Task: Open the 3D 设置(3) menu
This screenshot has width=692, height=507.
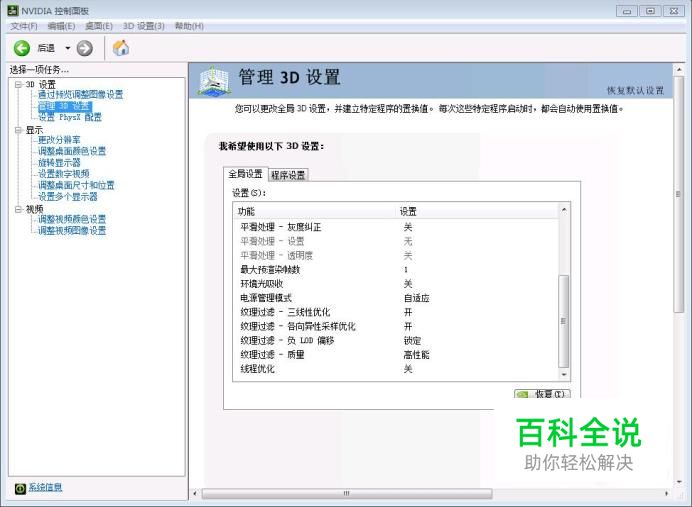Action: tap(143, 26)
